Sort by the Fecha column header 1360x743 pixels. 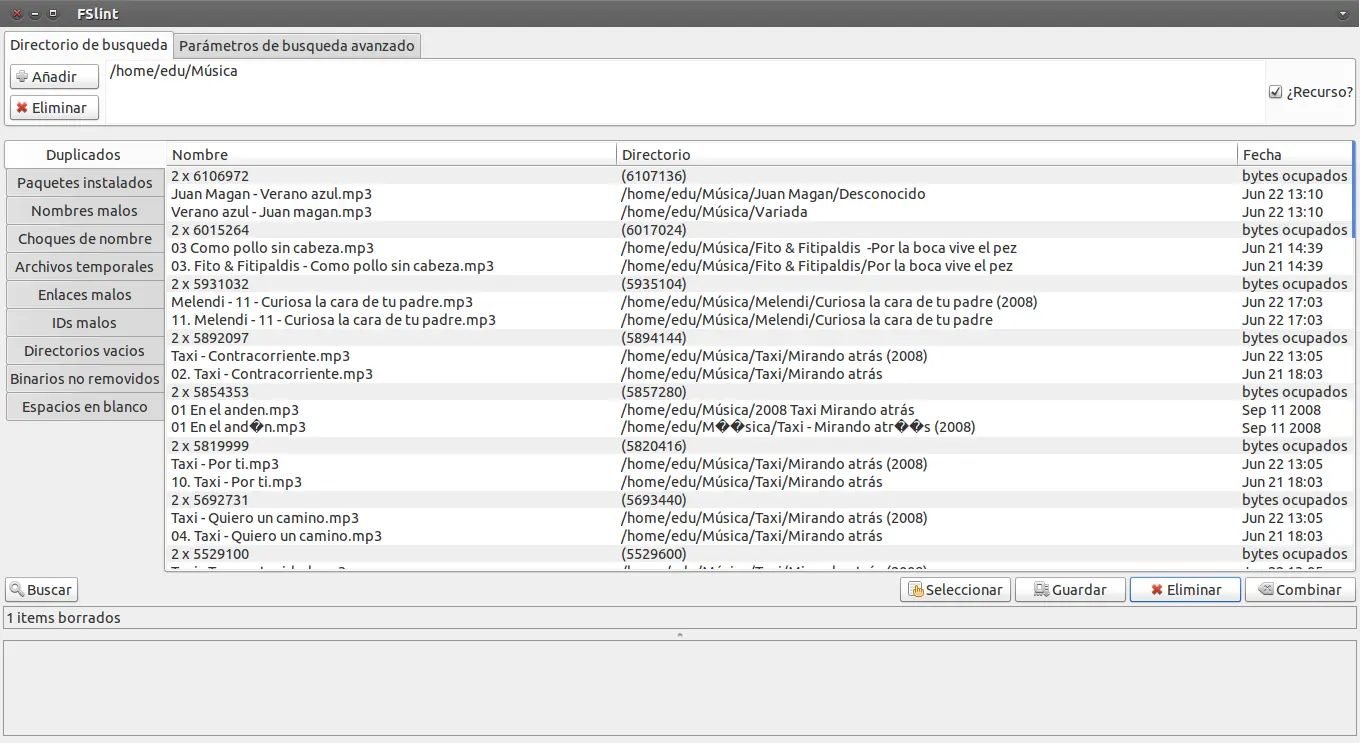1295,155
